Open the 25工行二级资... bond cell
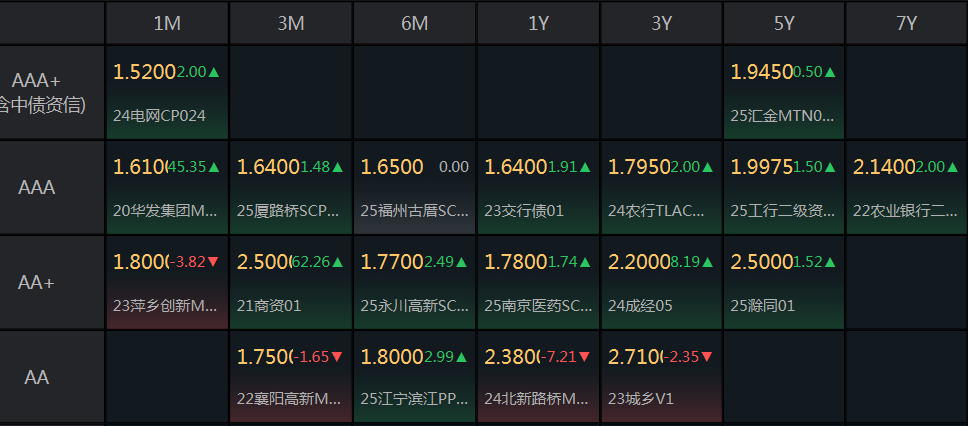 [784, 188]
